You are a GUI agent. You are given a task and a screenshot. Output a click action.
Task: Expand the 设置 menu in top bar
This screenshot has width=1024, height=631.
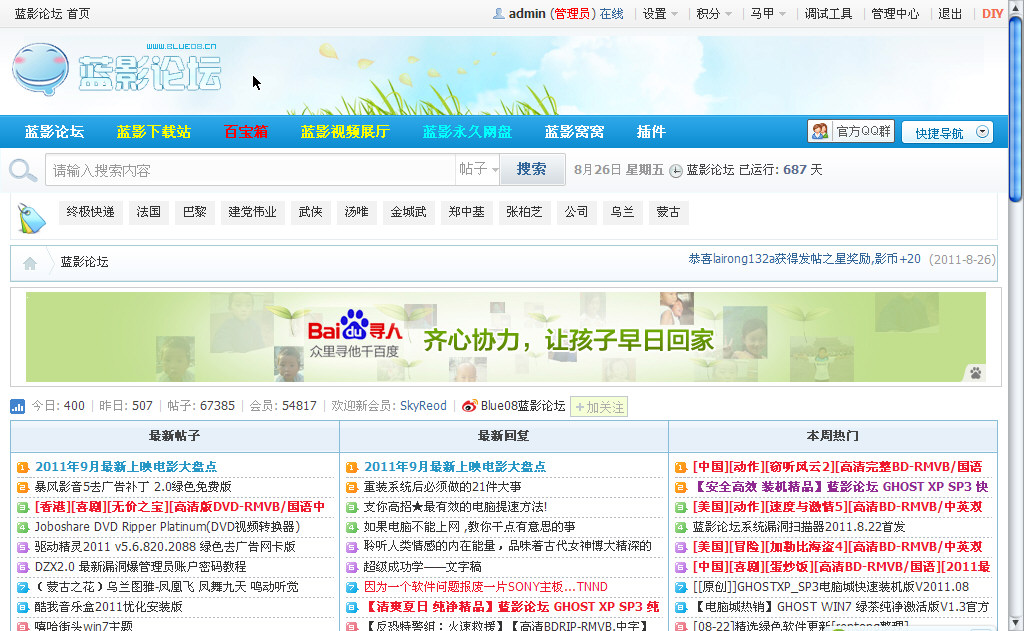(x=660, y=14)
